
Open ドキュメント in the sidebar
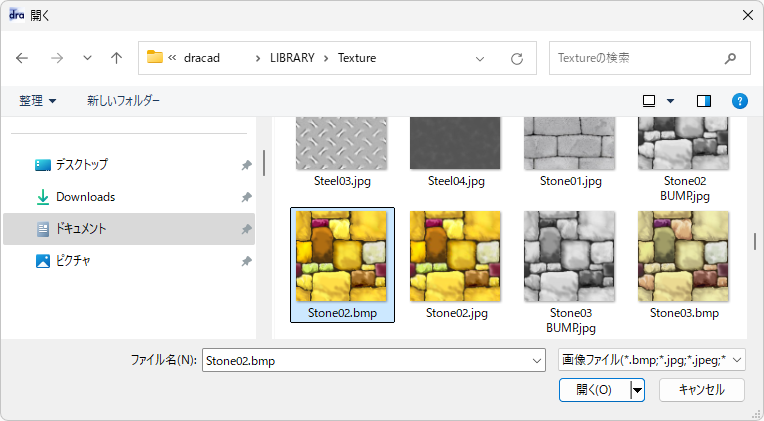[x=129, y=229]
